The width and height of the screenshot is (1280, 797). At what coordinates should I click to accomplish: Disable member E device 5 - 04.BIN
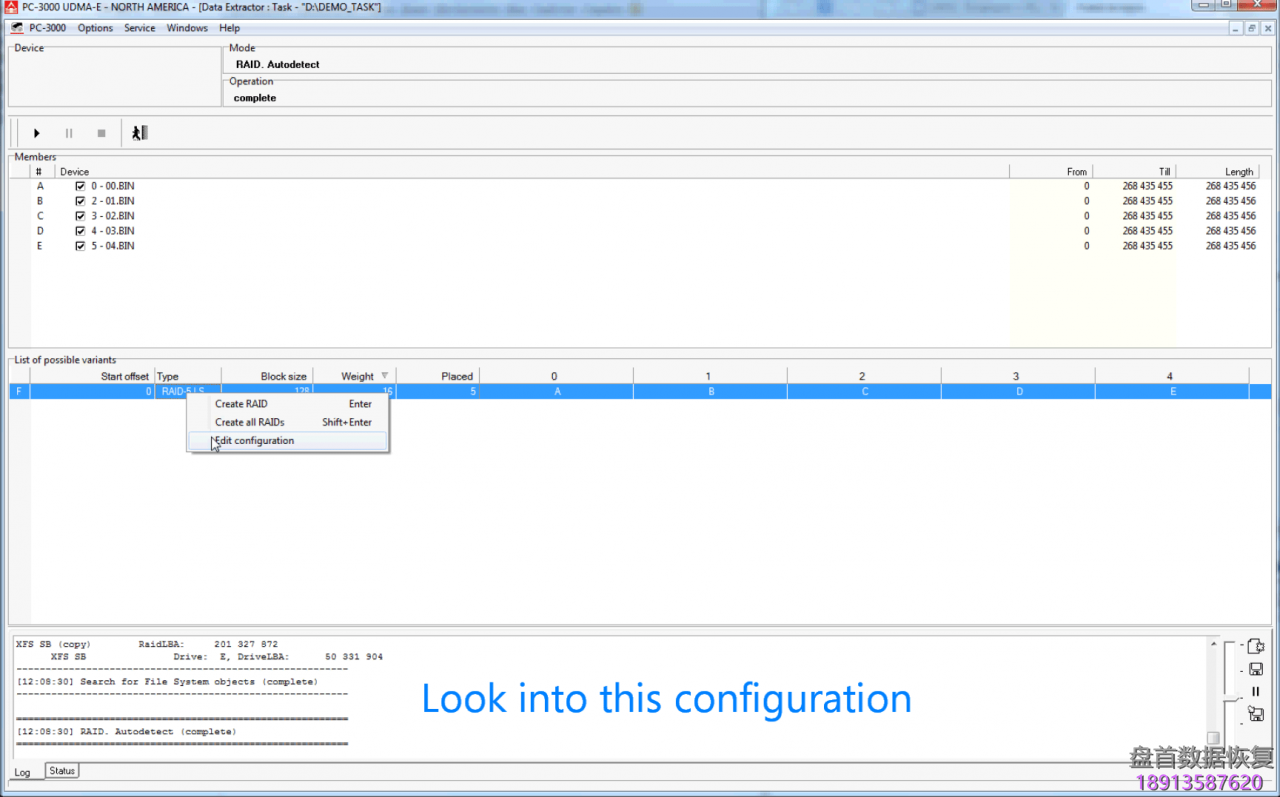pos(80,246)
